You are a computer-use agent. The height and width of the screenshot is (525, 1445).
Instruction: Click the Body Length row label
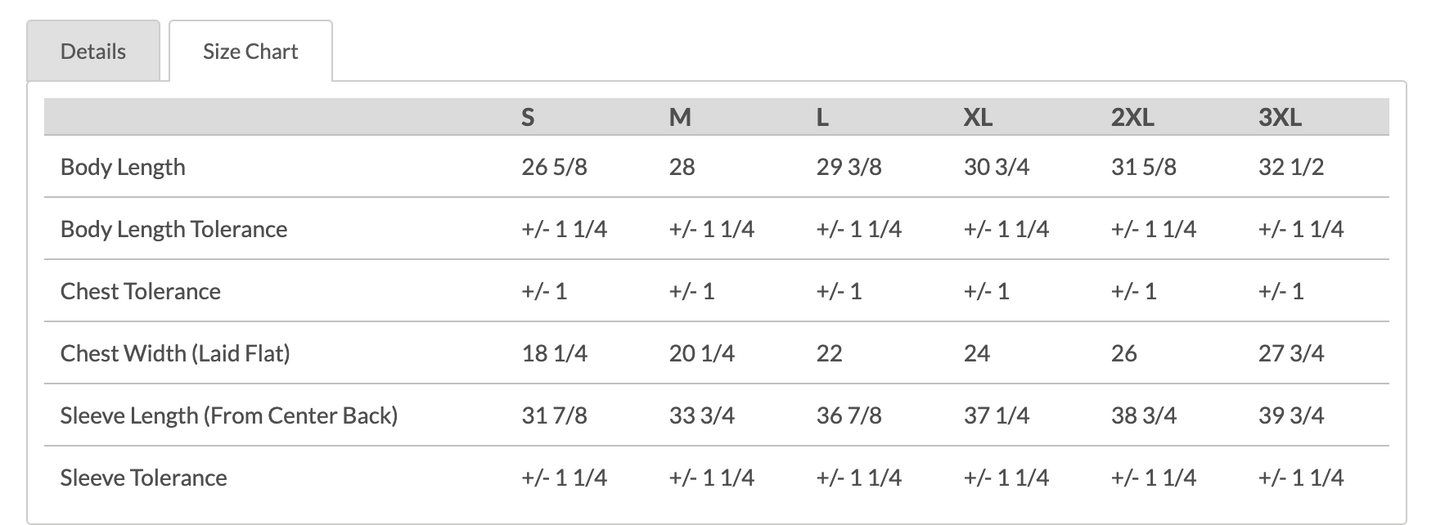coord(123,167)
